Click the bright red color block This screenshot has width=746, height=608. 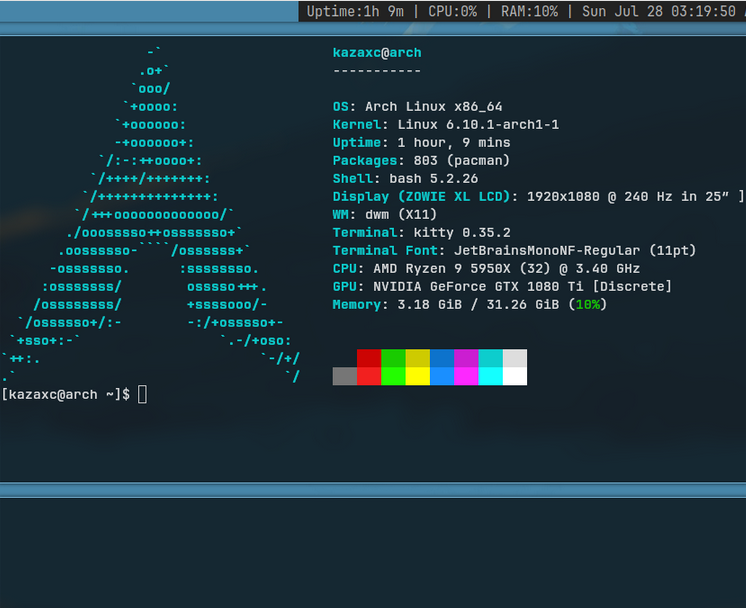pos(369,376)
